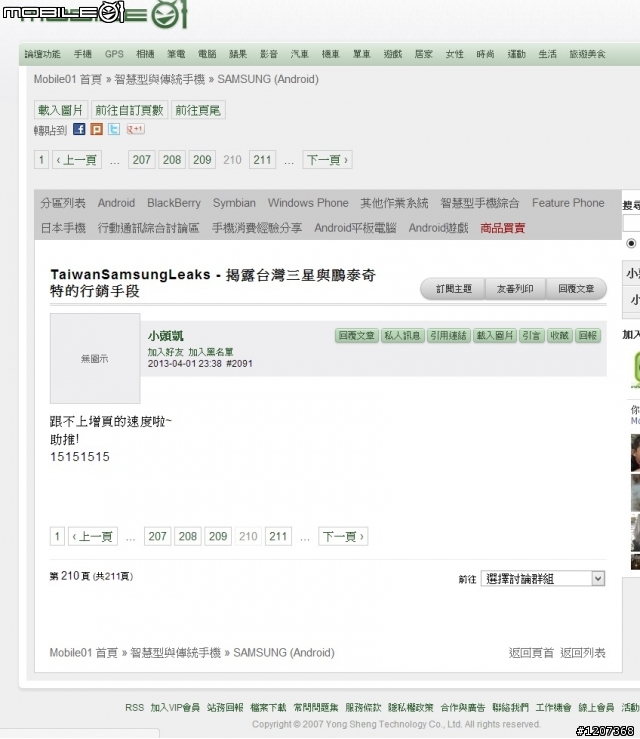Image resolution: width=640 pixels, height=739 pixels.
Task: Open user 小頭凱 profile link
Action: tap(165, 336)
